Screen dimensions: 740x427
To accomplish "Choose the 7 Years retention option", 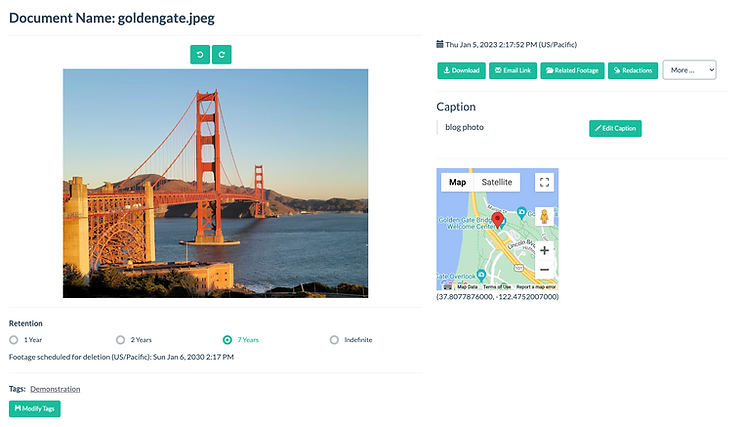I will point(228,340).
